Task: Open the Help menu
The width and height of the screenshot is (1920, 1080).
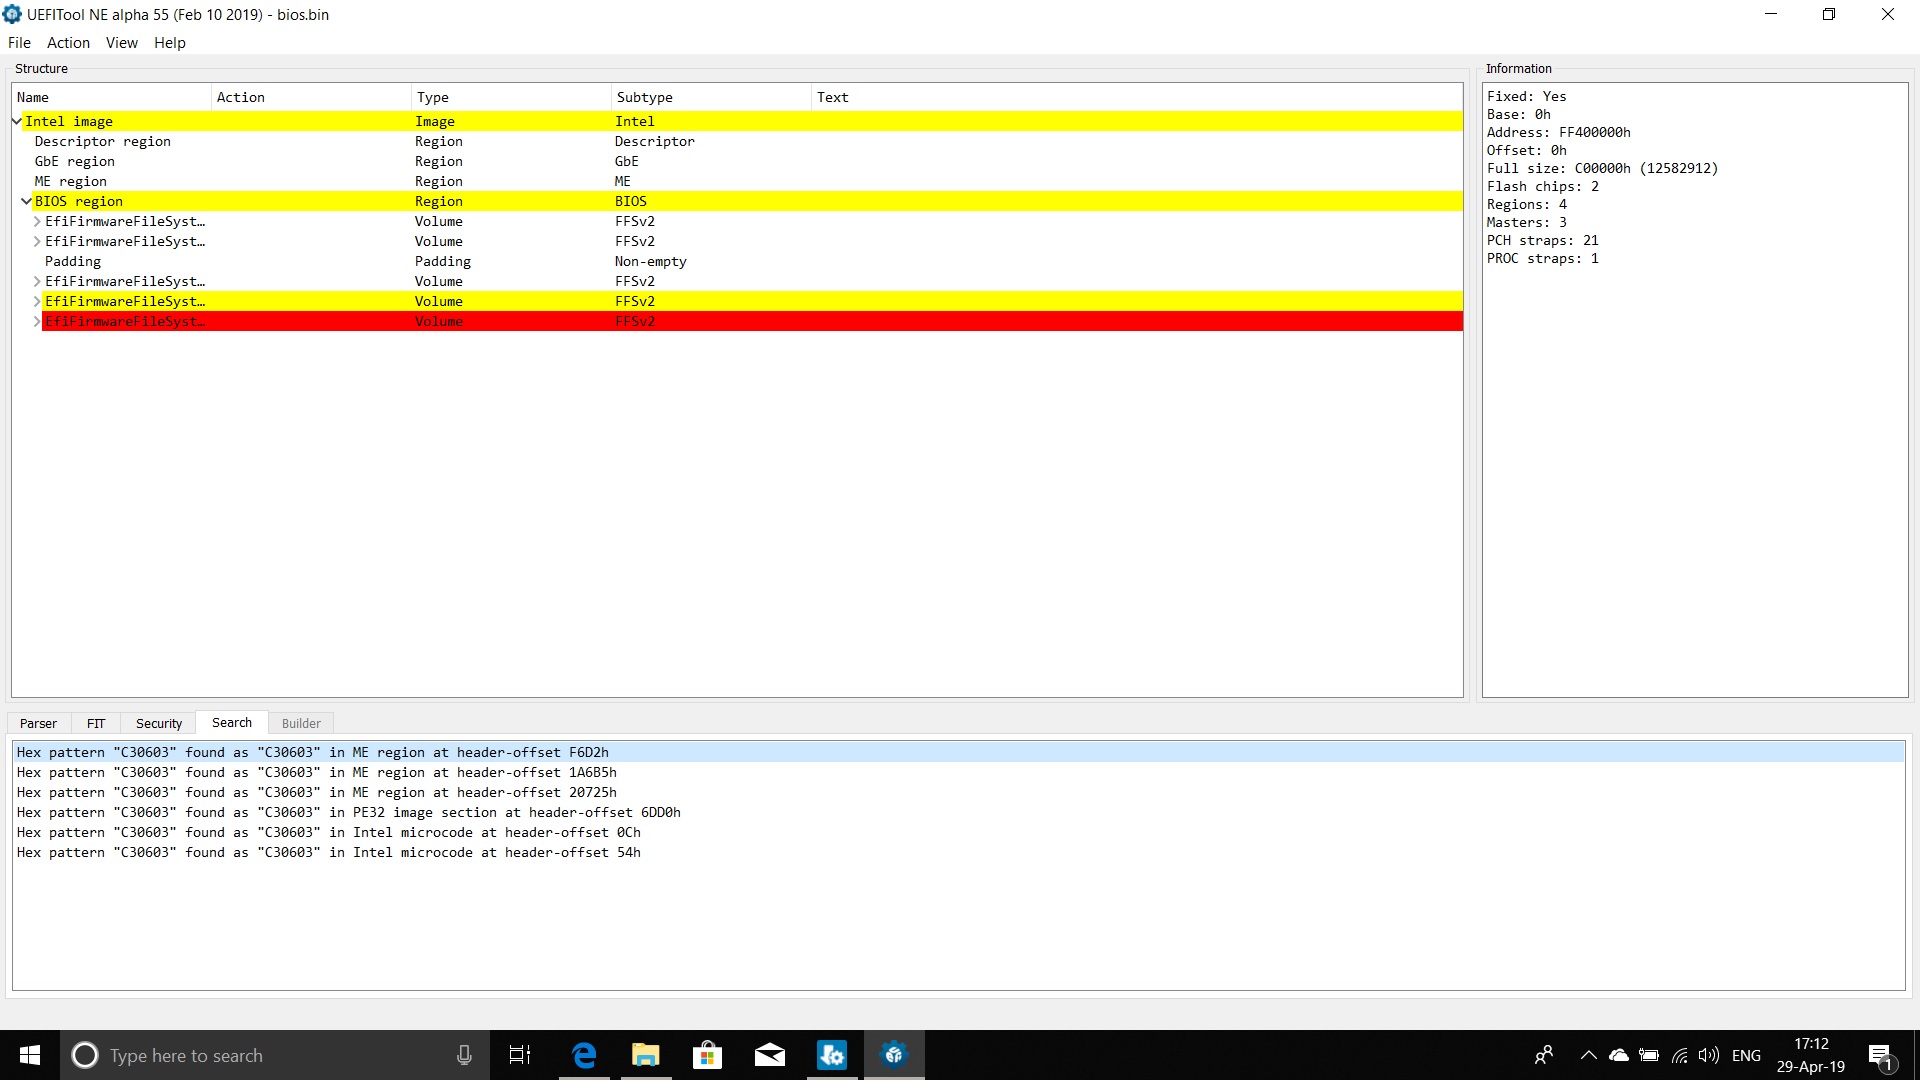Action: pyautogui.click(x=170, y=42)
